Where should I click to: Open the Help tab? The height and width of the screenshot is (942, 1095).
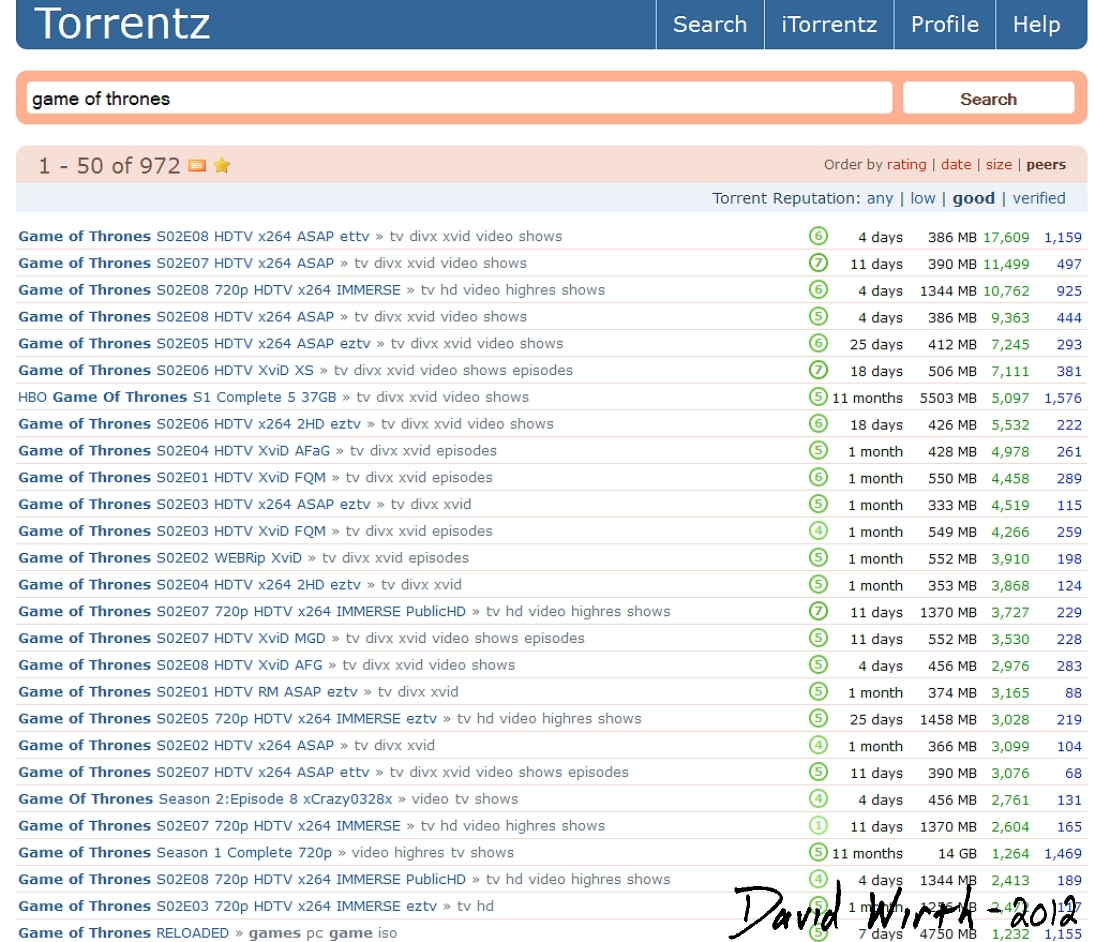pos(1036,24)
